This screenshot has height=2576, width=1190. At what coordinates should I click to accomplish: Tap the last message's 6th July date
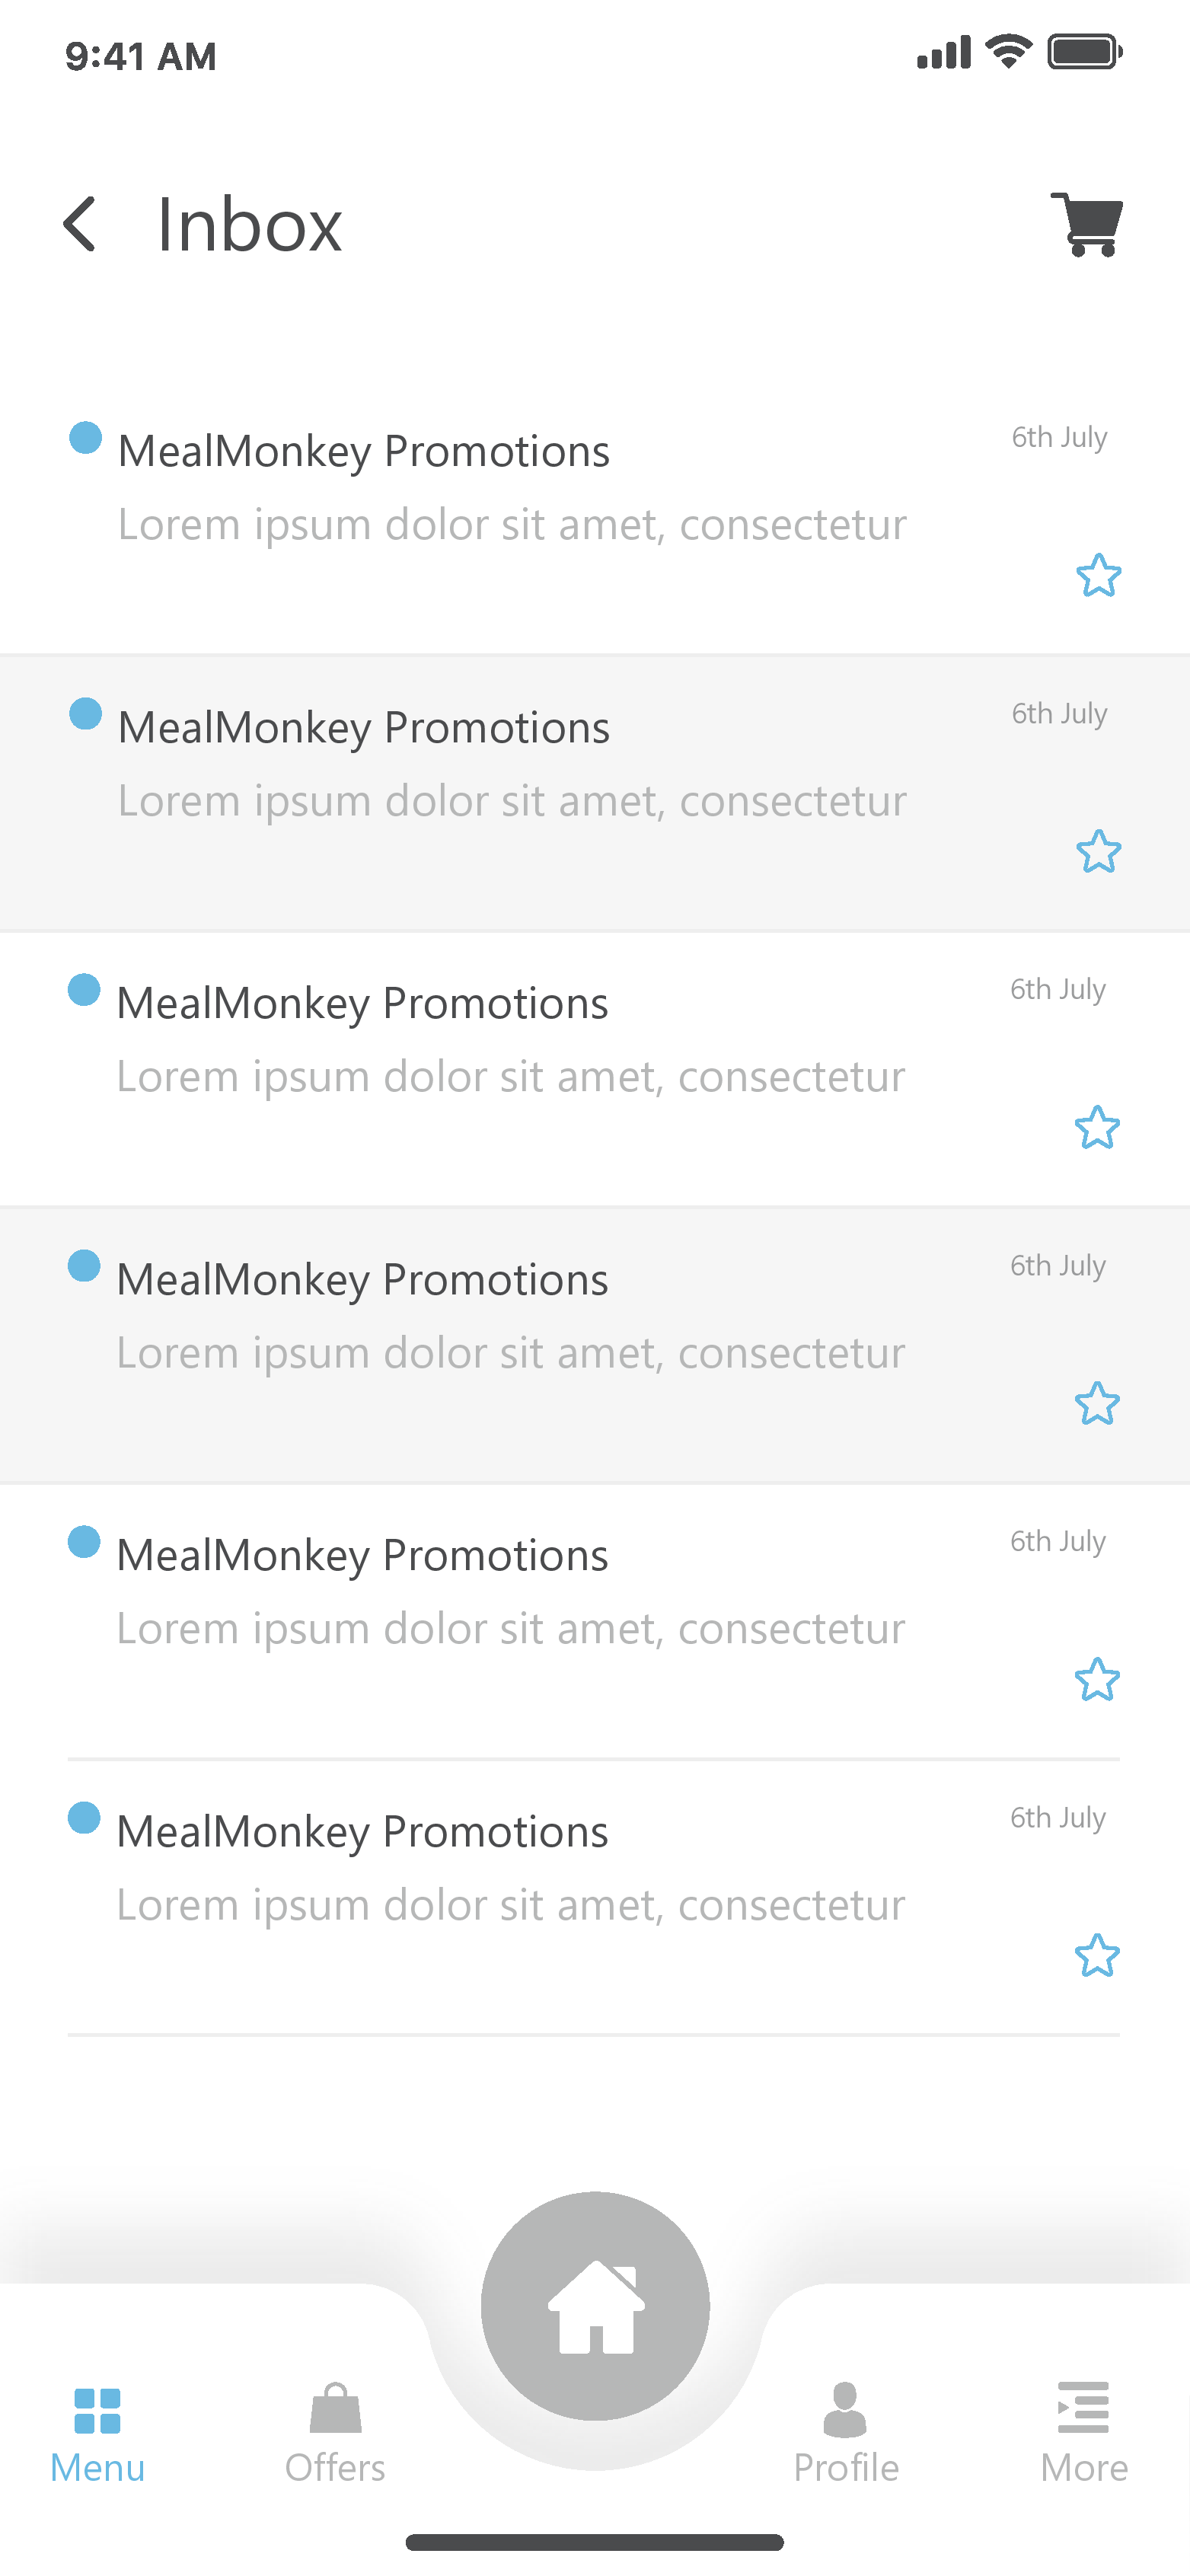click(x=1058, y=1817)
